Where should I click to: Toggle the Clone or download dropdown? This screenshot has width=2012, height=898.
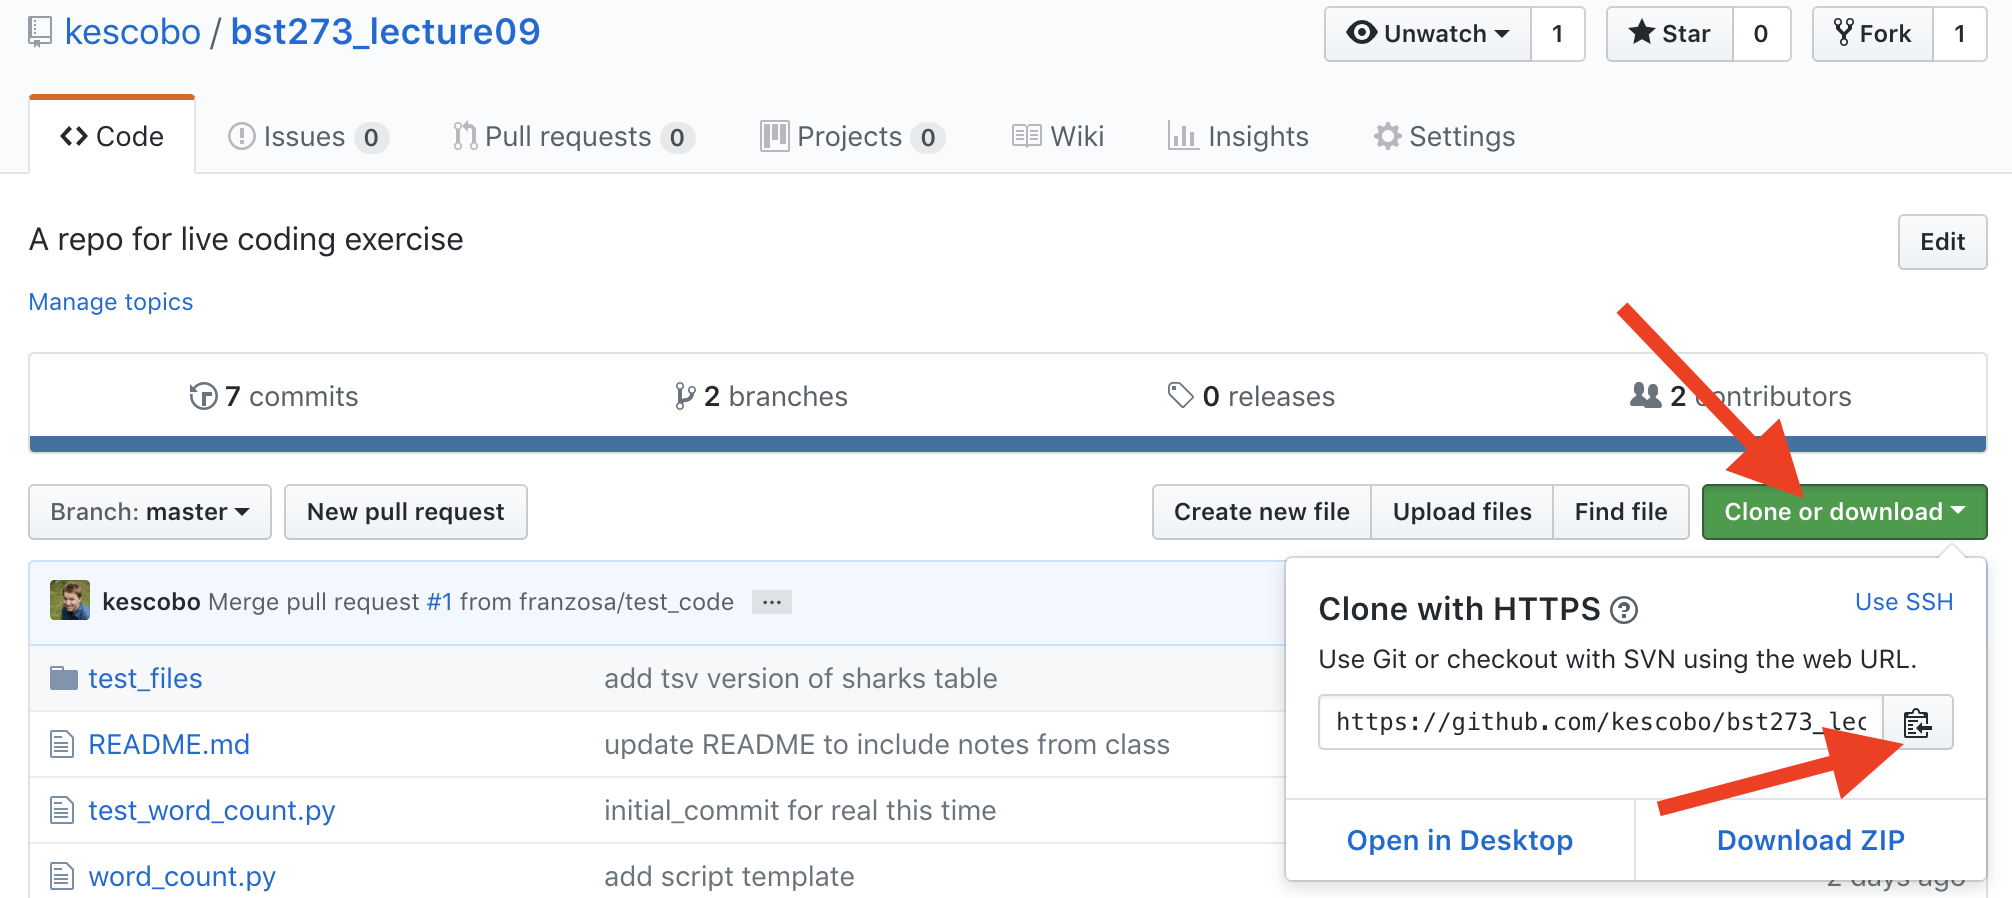pos(1844,512)
